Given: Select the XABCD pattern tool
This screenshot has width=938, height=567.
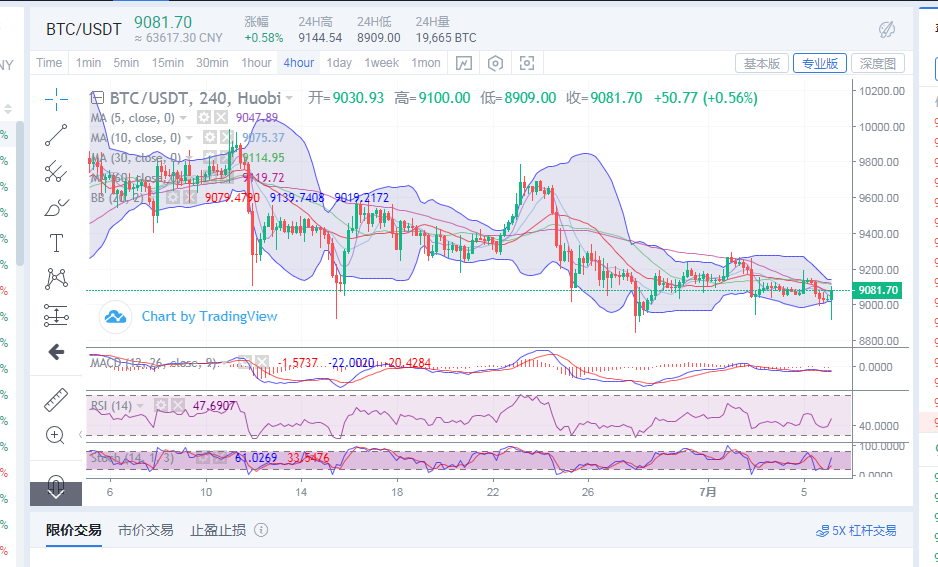Looking at the screenshot, I should coord(56,279).
